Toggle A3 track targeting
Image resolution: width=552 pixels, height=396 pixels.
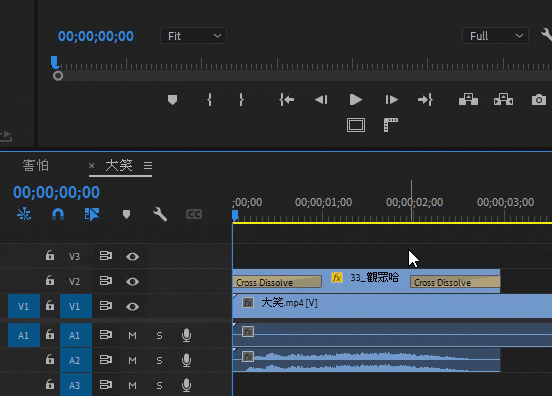(x=76, y=385)
